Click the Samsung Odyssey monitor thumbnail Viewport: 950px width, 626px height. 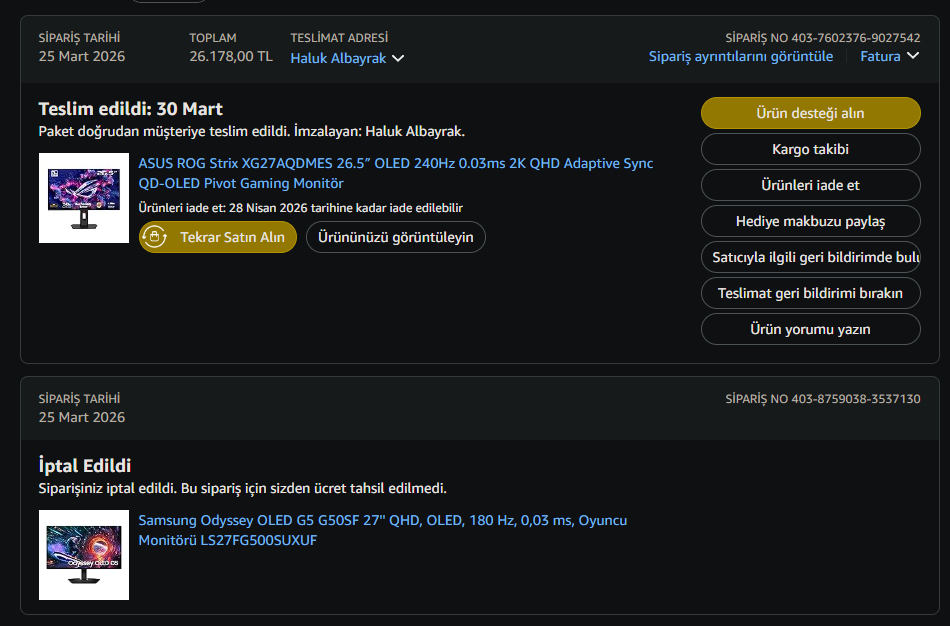(x=84, y=555)
